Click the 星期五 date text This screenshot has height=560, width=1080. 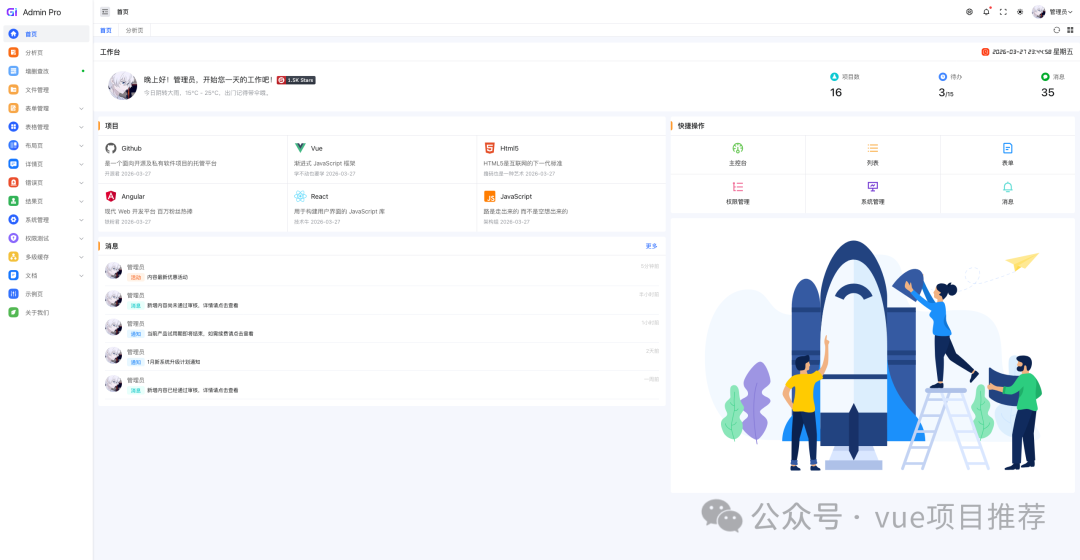click(x=1063, y=52)
